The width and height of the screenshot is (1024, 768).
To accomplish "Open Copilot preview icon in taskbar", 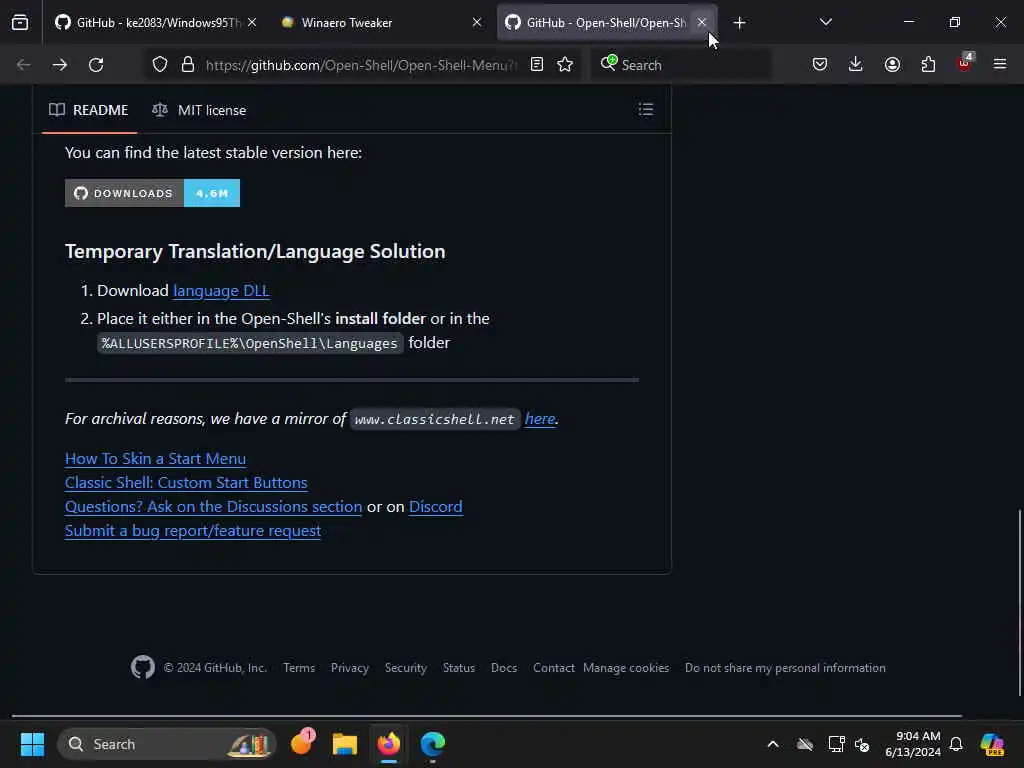I will tap(992, 744).
